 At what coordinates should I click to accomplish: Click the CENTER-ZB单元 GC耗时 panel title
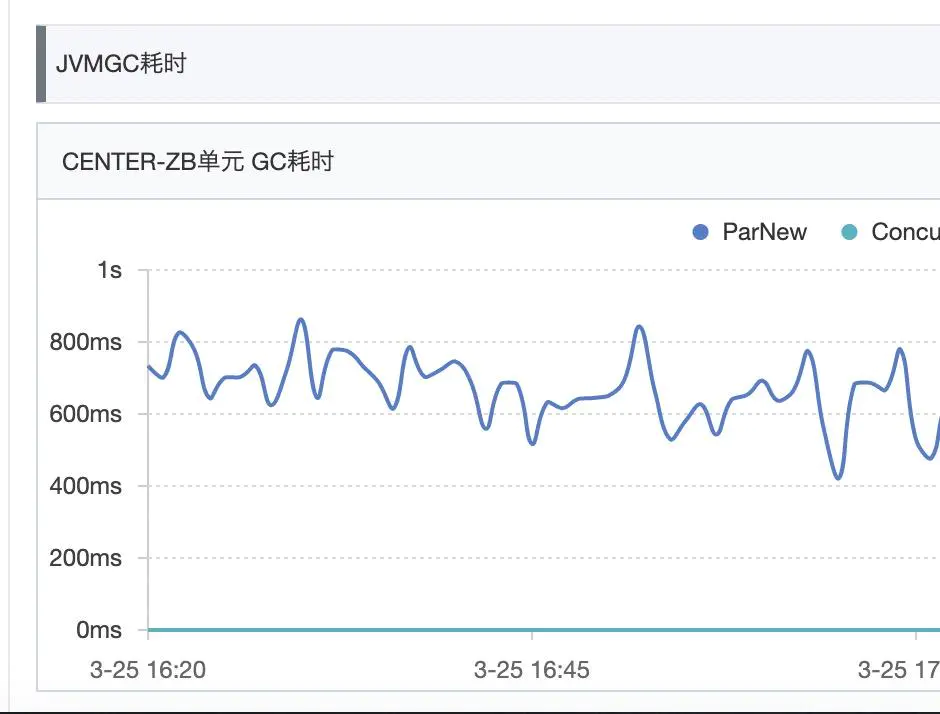[198, 162]
